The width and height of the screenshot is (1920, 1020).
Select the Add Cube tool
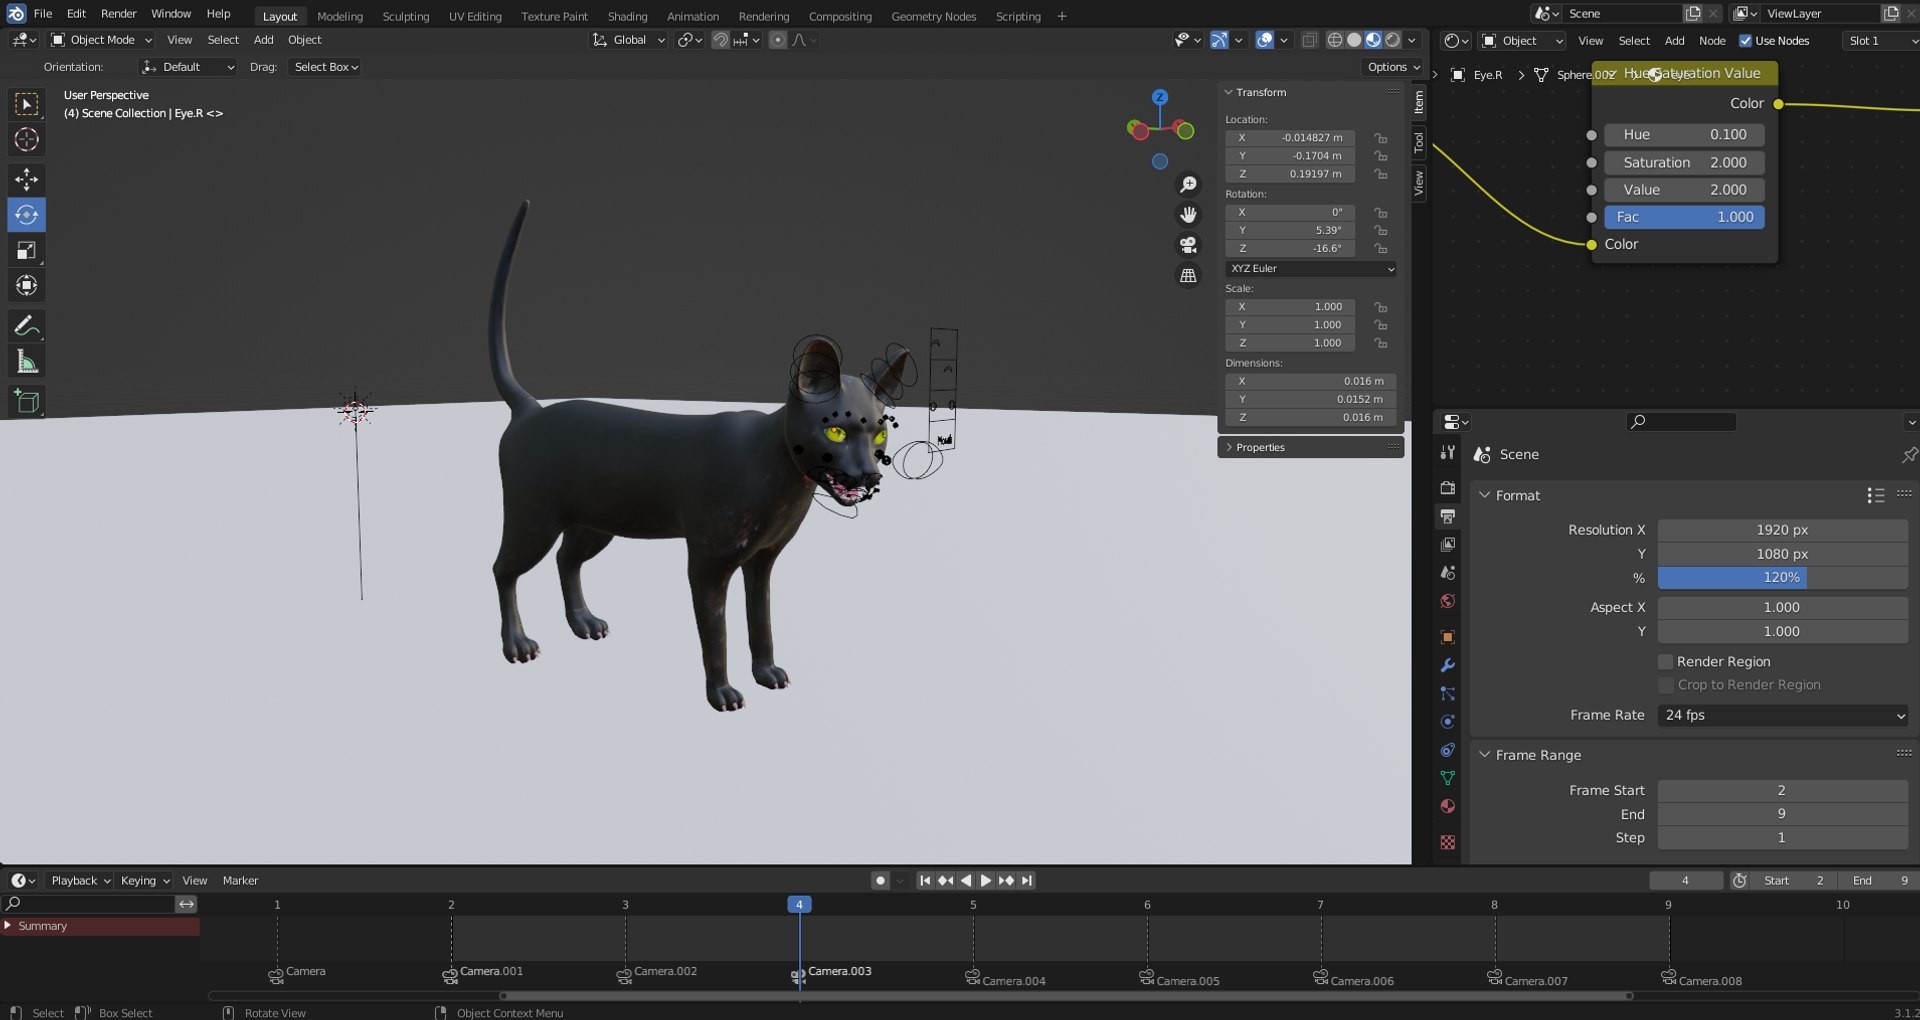pyautogui.click(x=27, y=402)
